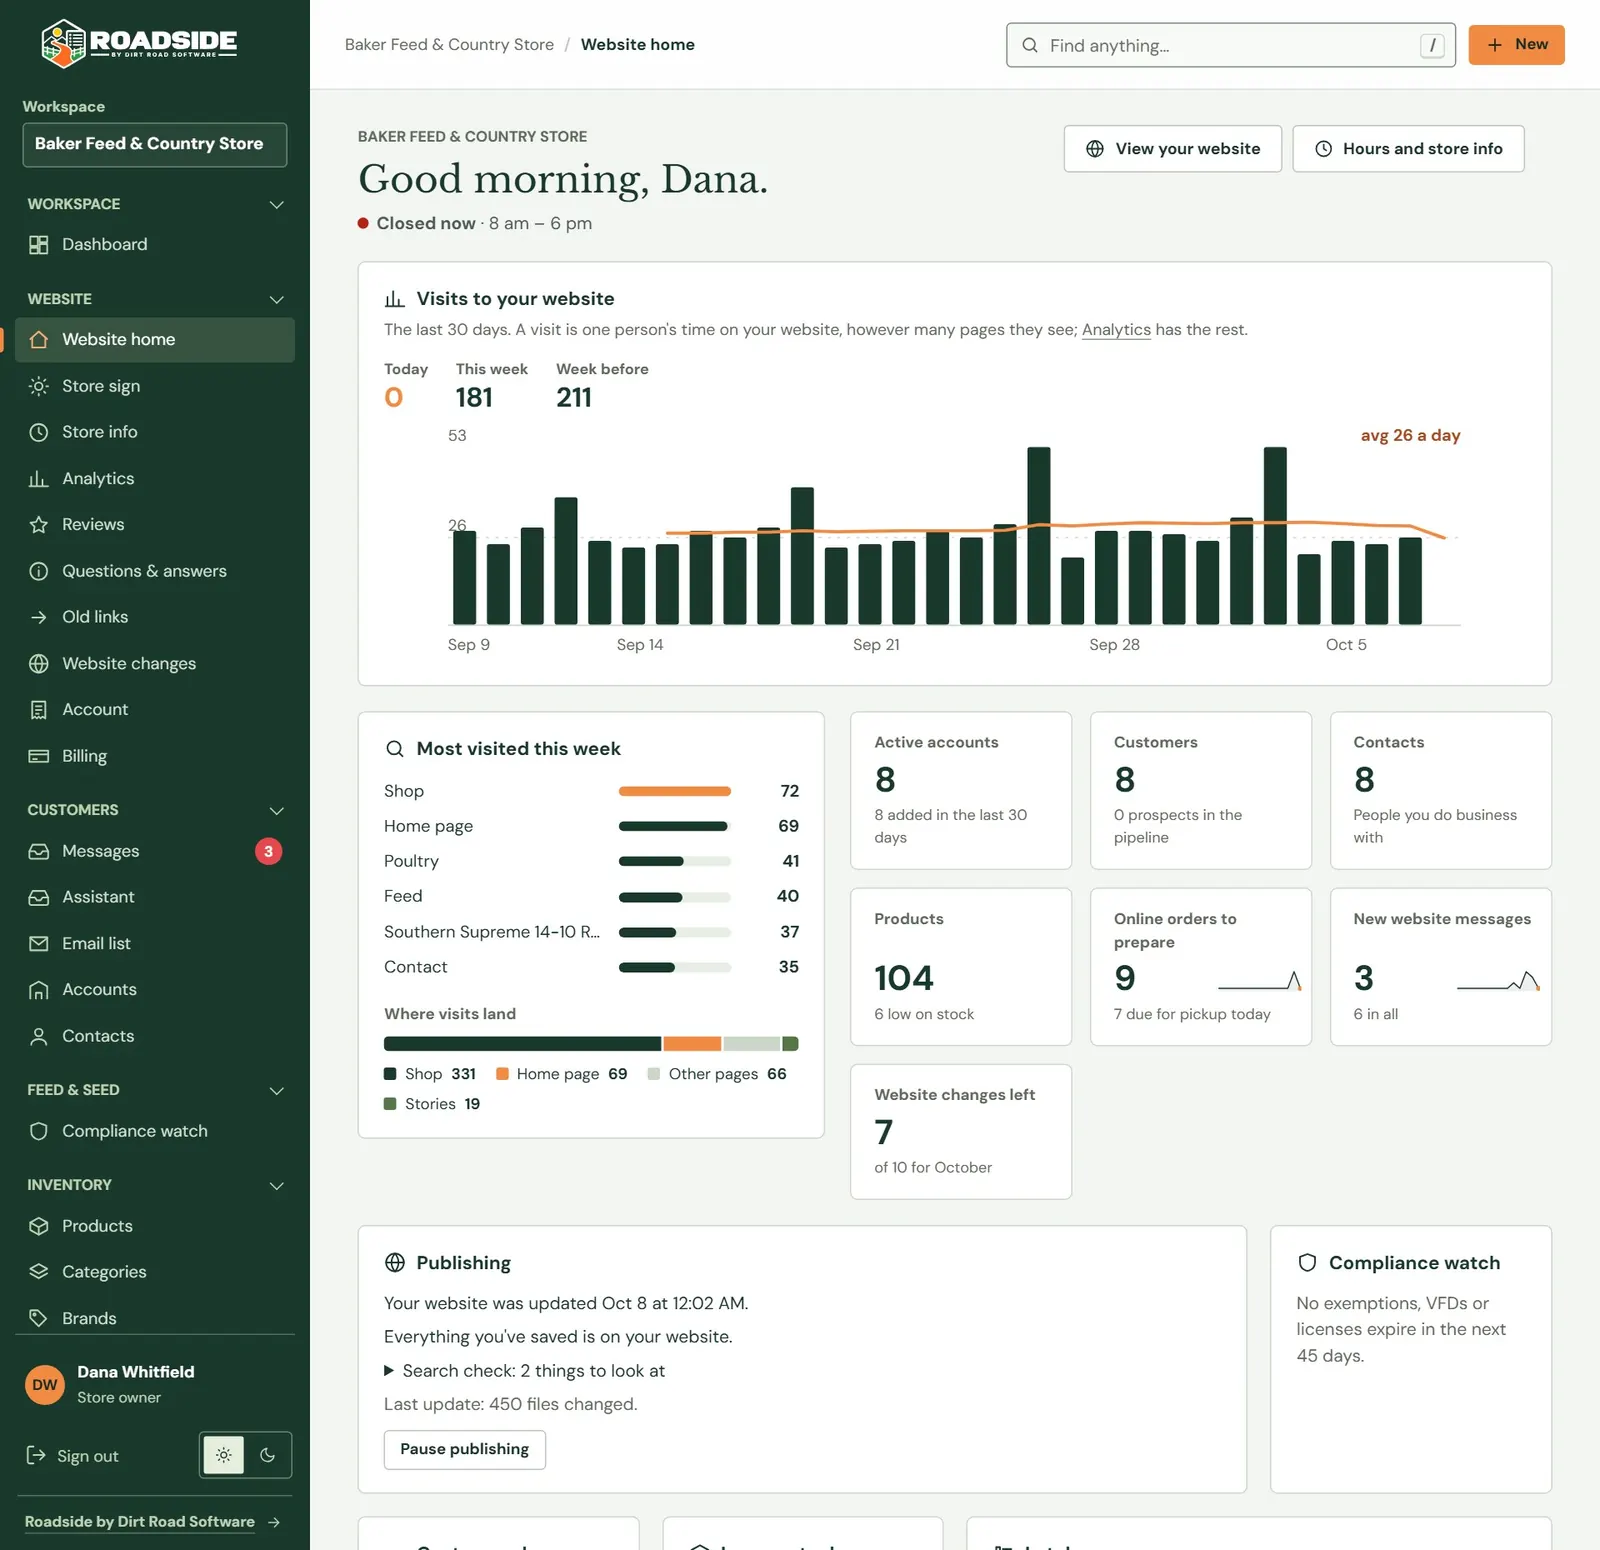Open Questions & answers in the sidebar
The height and width of the screenshot is (1550, 1600).
tap(155, 571)
